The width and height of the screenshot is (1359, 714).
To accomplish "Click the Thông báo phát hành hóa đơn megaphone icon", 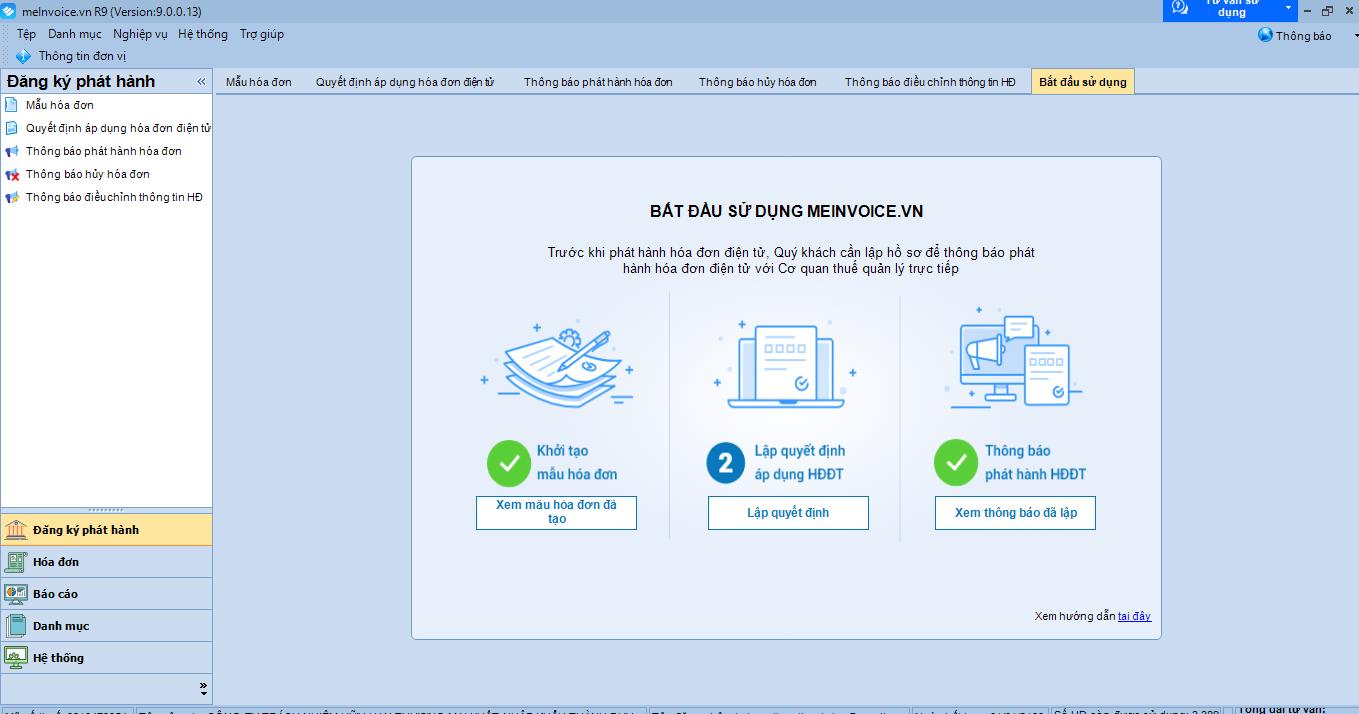I will pyautogui.click(x=11, y=152).
